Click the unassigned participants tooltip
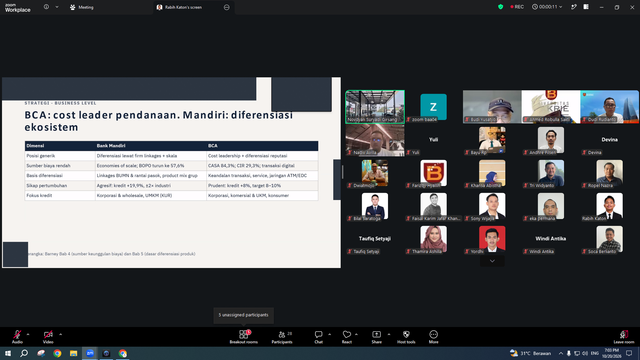This screenshot has width=640, height=360. (x=244, y=315)
